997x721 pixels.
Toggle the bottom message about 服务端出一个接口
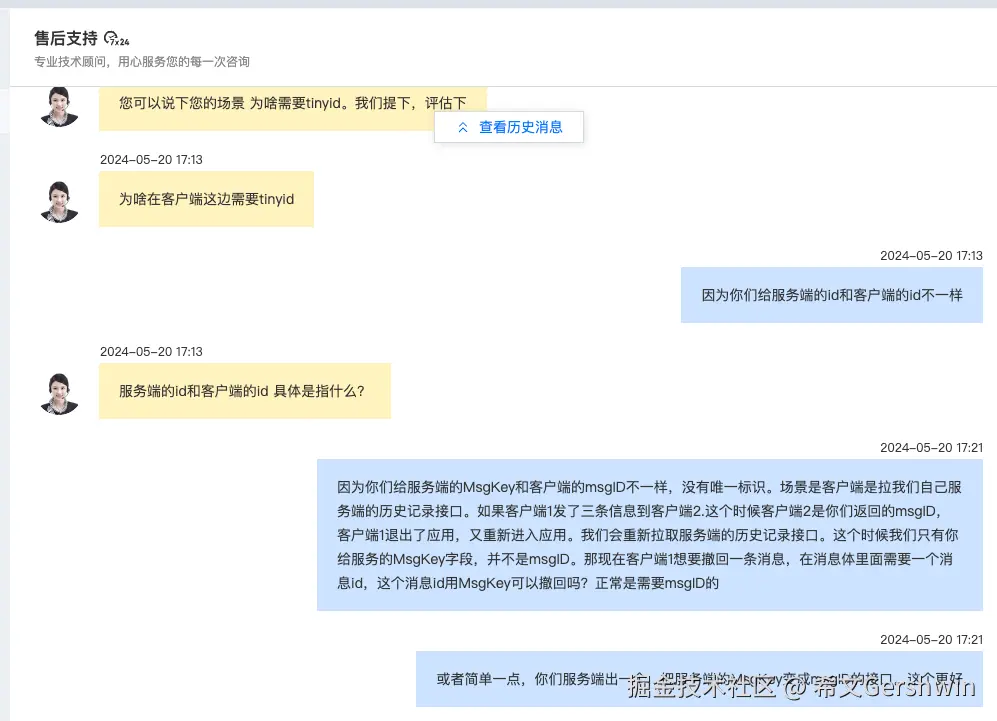click(700, 679)
